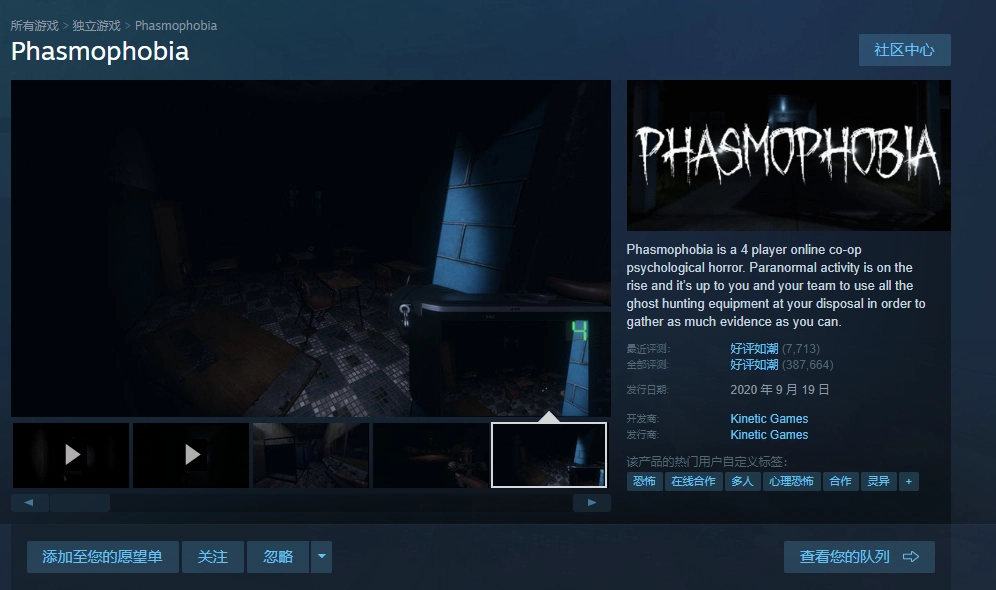
Task: Go to 所有游戏 breadcrumb link
Action: point(34,25)
